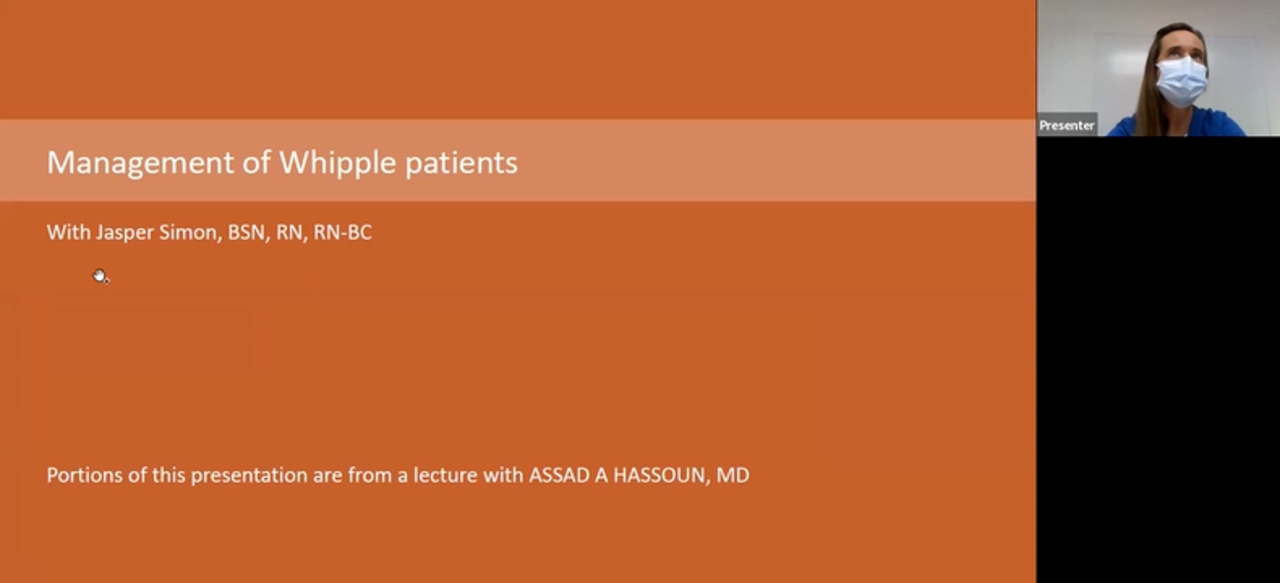
Task: Click the black empty panel below the webcam
Action: point(1158,360)
